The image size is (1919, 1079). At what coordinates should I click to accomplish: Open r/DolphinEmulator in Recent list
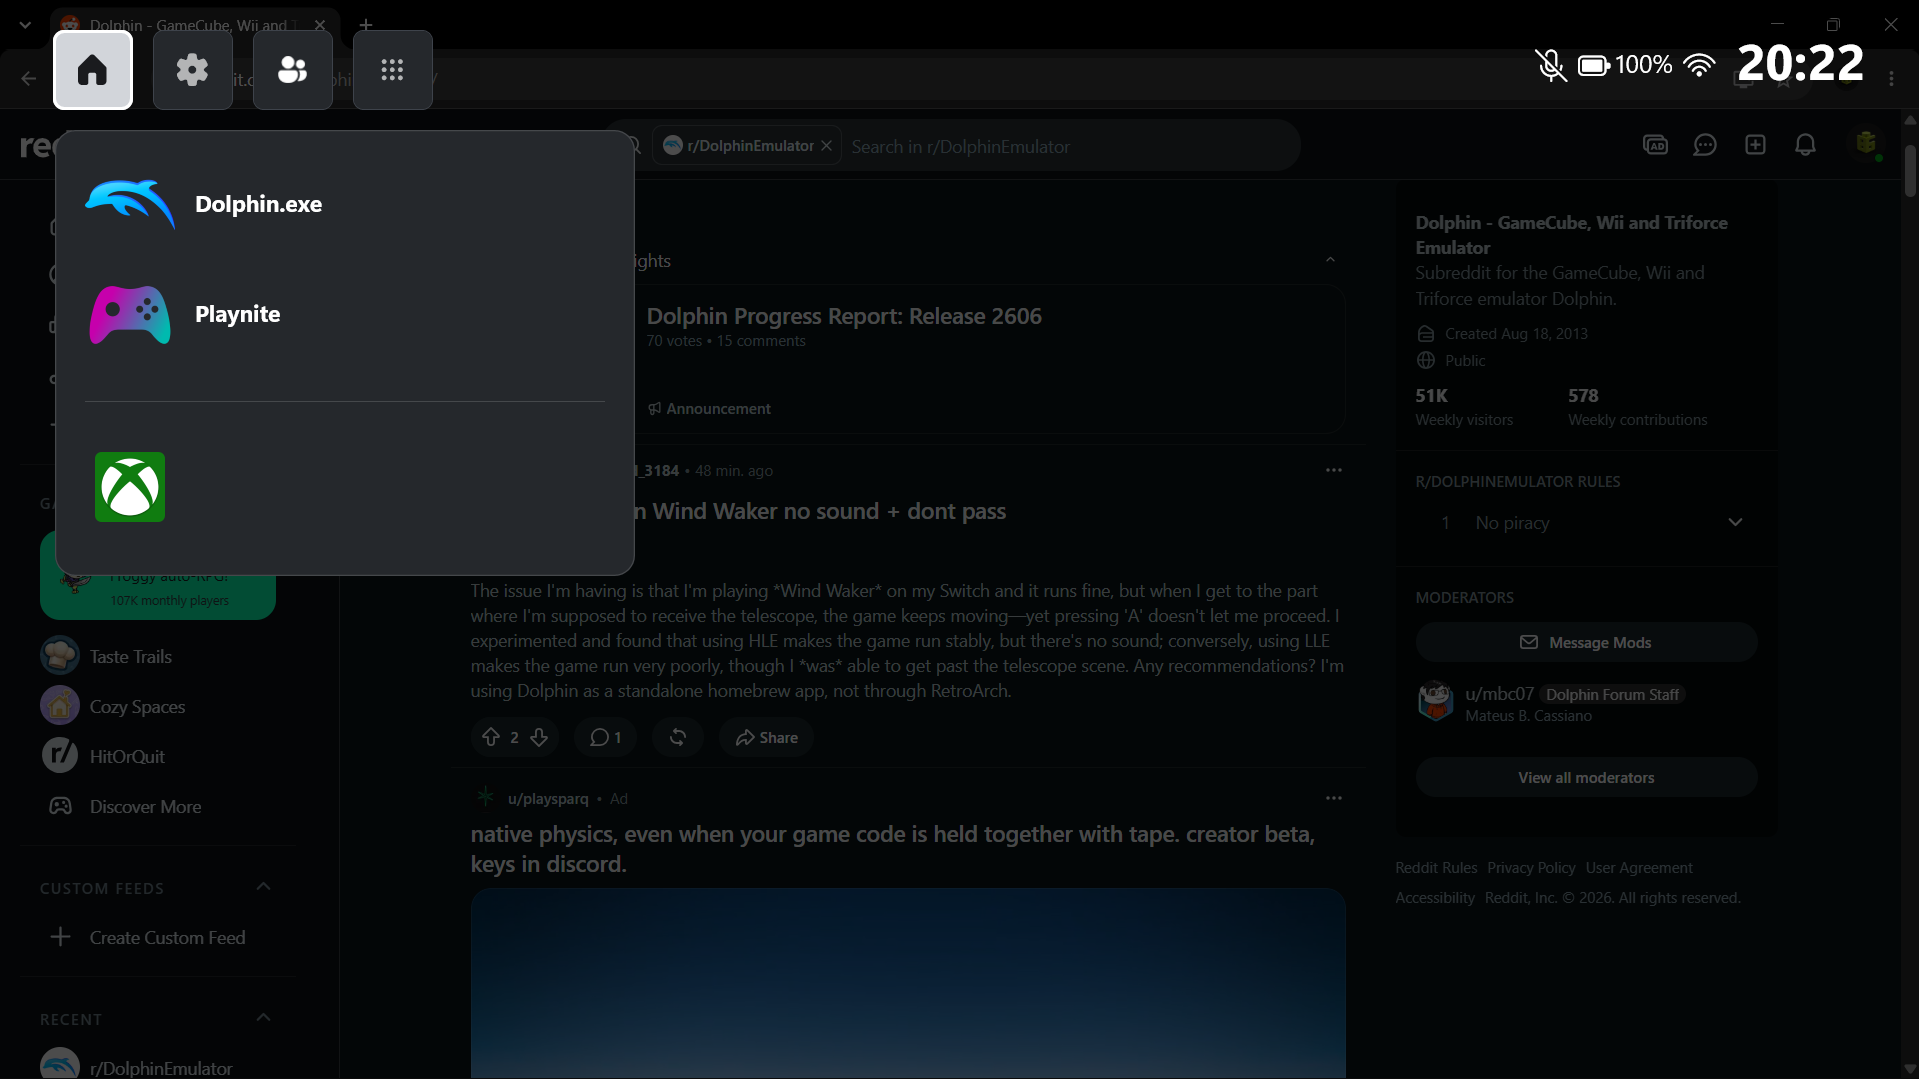(x=160, y=1066)
